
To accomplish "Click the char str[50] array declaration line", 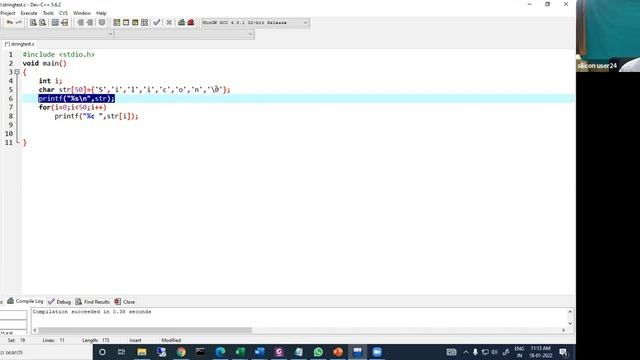I will tap(135, 90).
